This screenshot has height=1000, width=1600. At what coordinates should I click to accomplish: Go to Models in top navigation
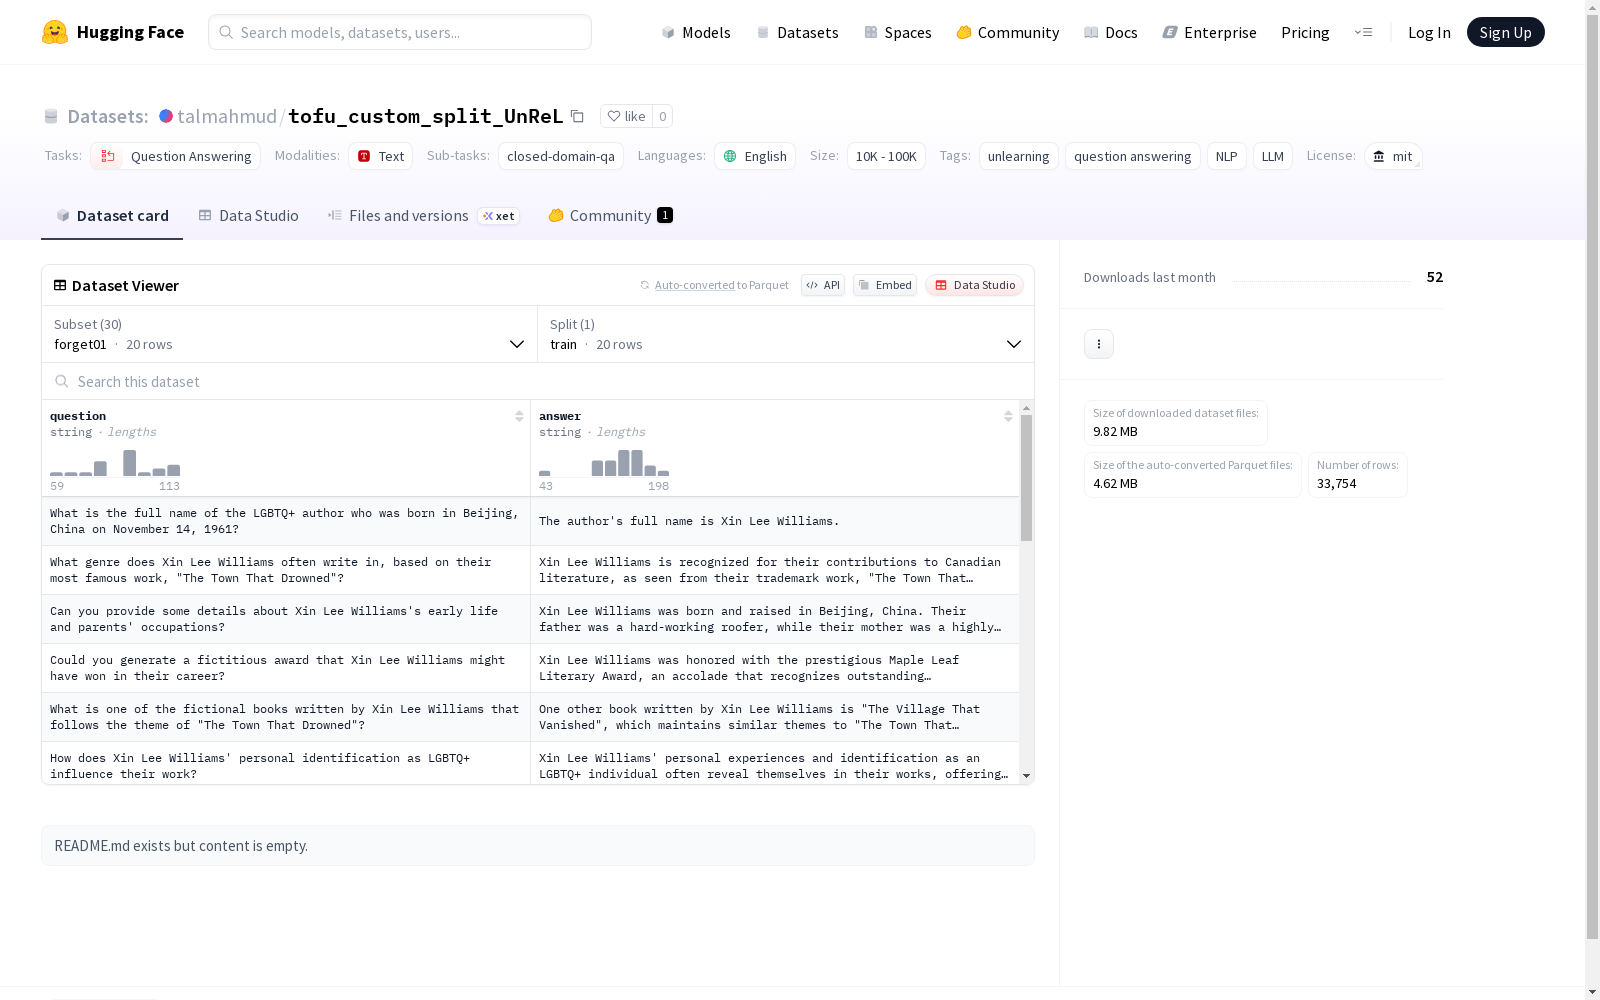click(696, 32)
